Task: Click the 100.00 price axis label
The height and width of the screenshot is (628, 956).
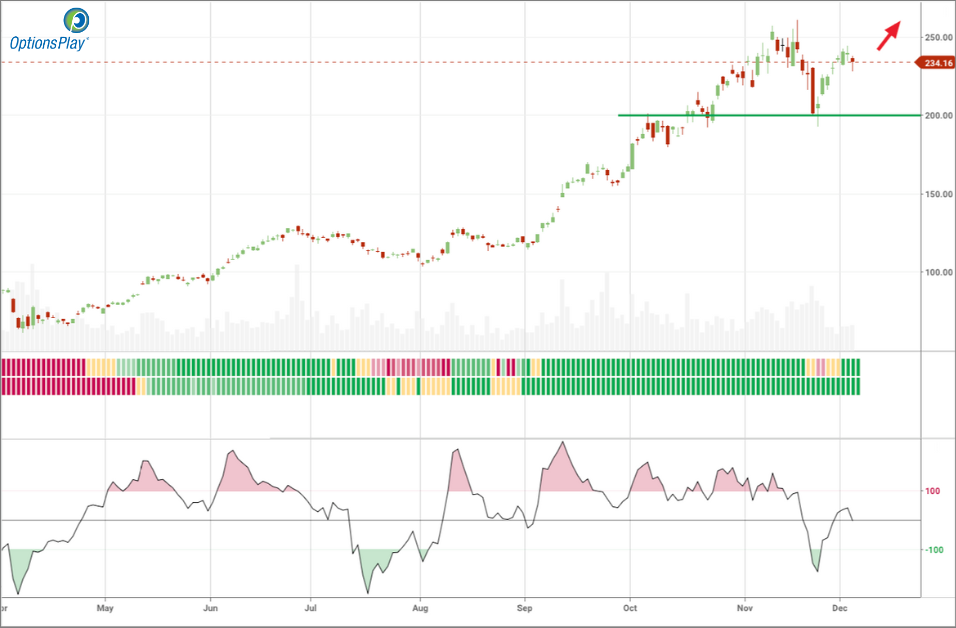Action: 938,272
